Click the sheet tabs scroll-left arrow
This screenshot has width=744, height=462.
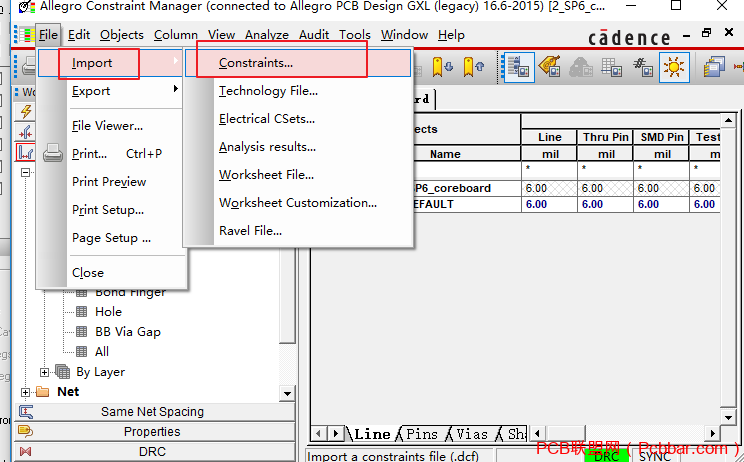pos(318,433)
